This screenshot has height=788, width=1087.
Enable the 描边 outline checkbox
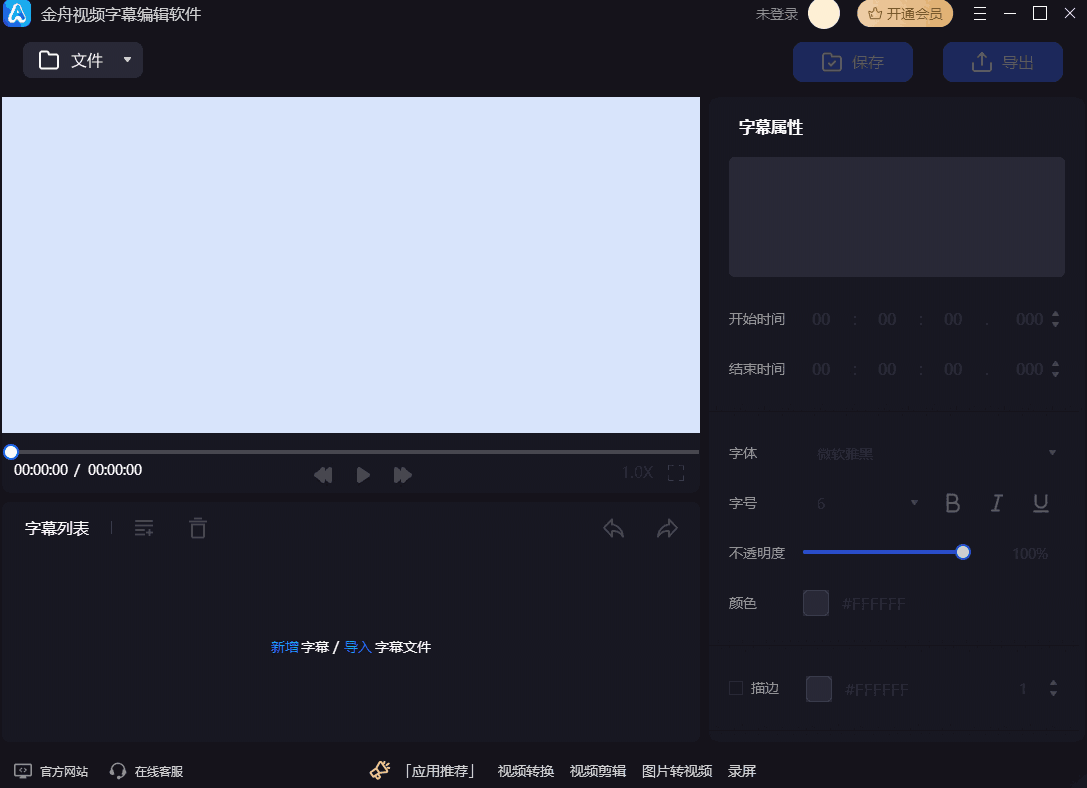coord(735,688)
